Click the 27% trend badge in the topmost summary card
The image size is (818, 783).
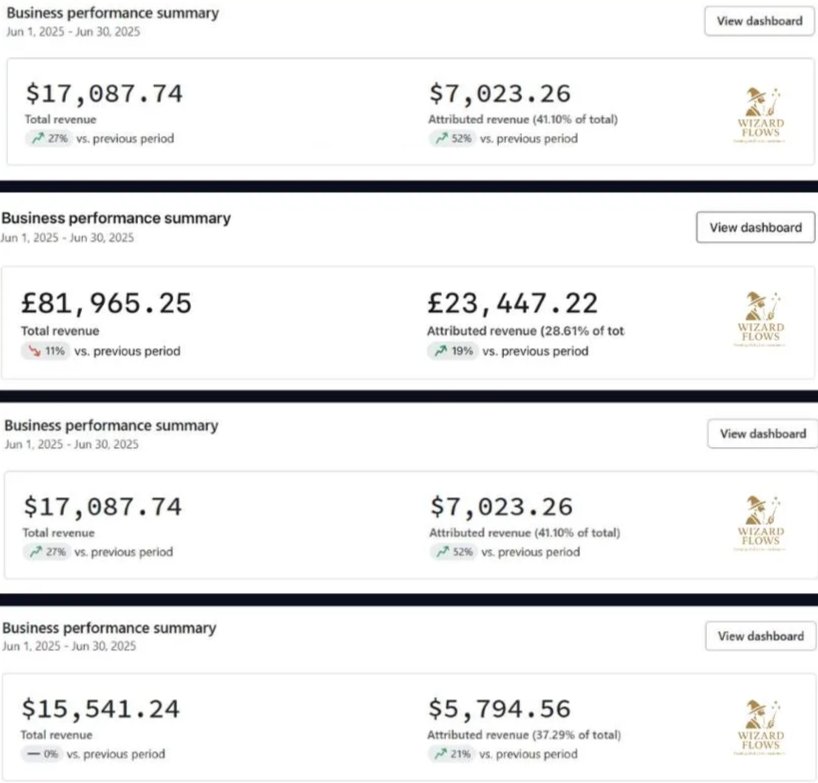tap(49, 138)
